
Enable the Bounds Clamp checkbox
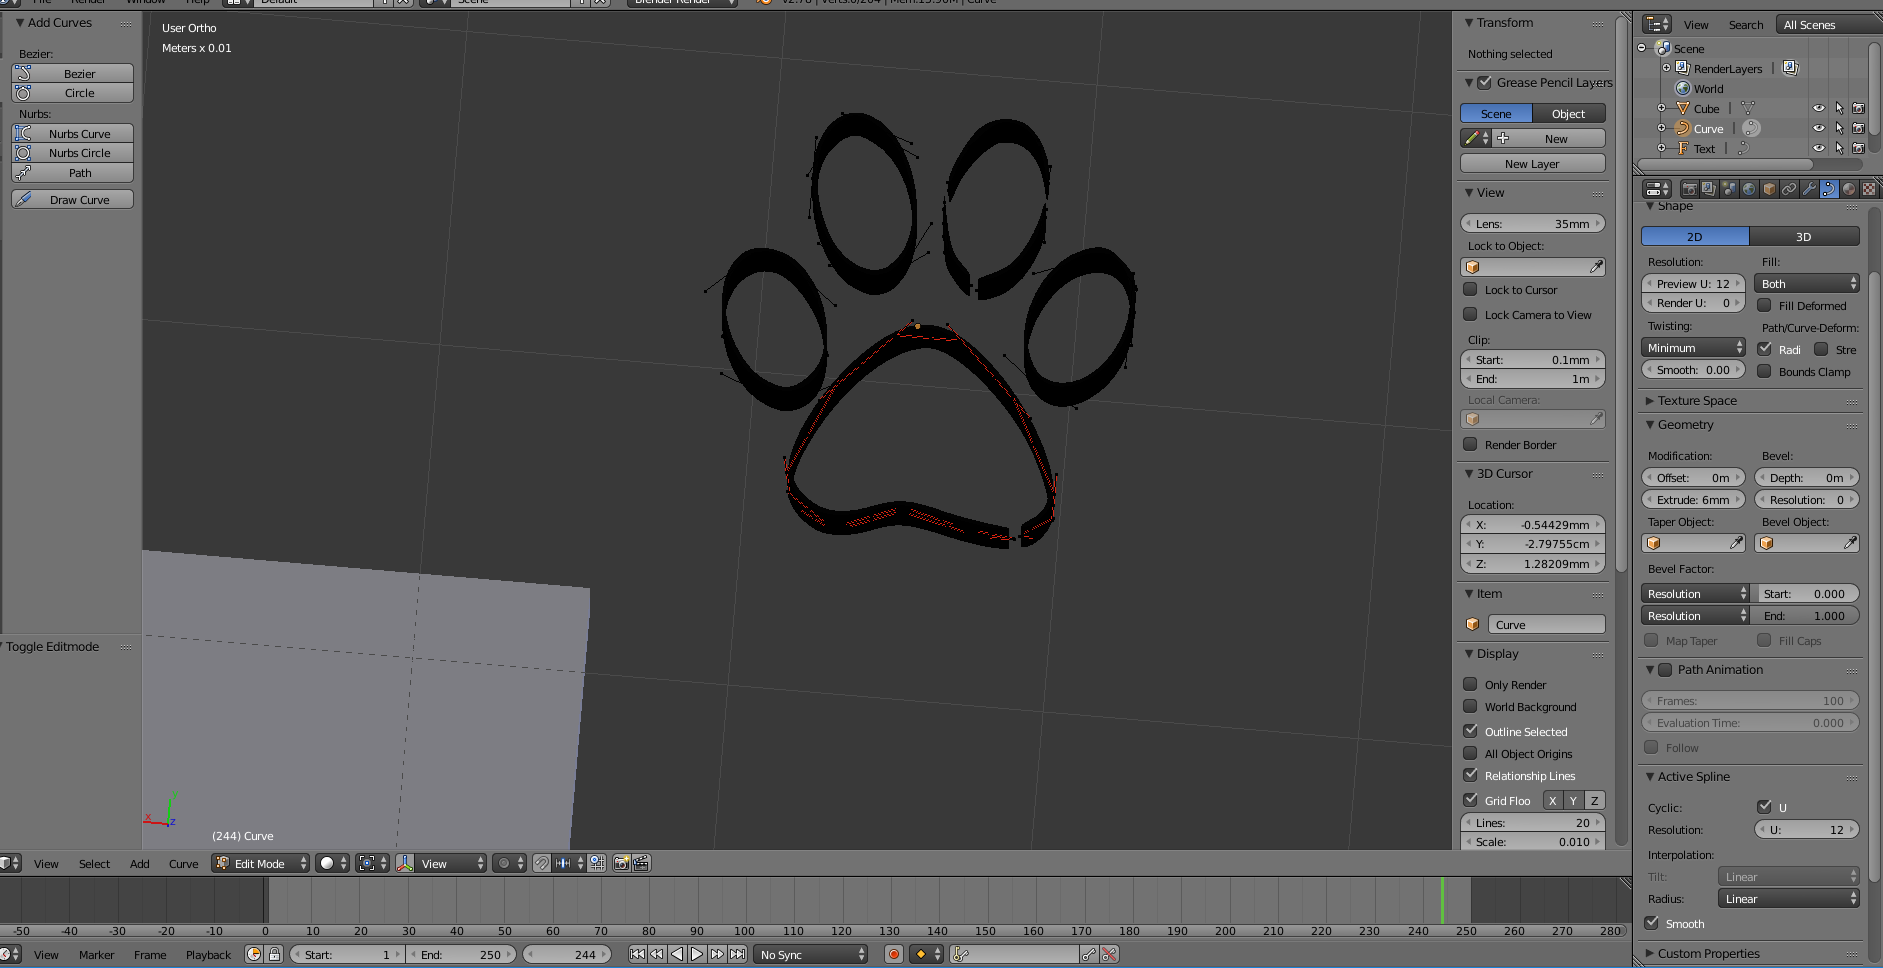point(1764,371)
